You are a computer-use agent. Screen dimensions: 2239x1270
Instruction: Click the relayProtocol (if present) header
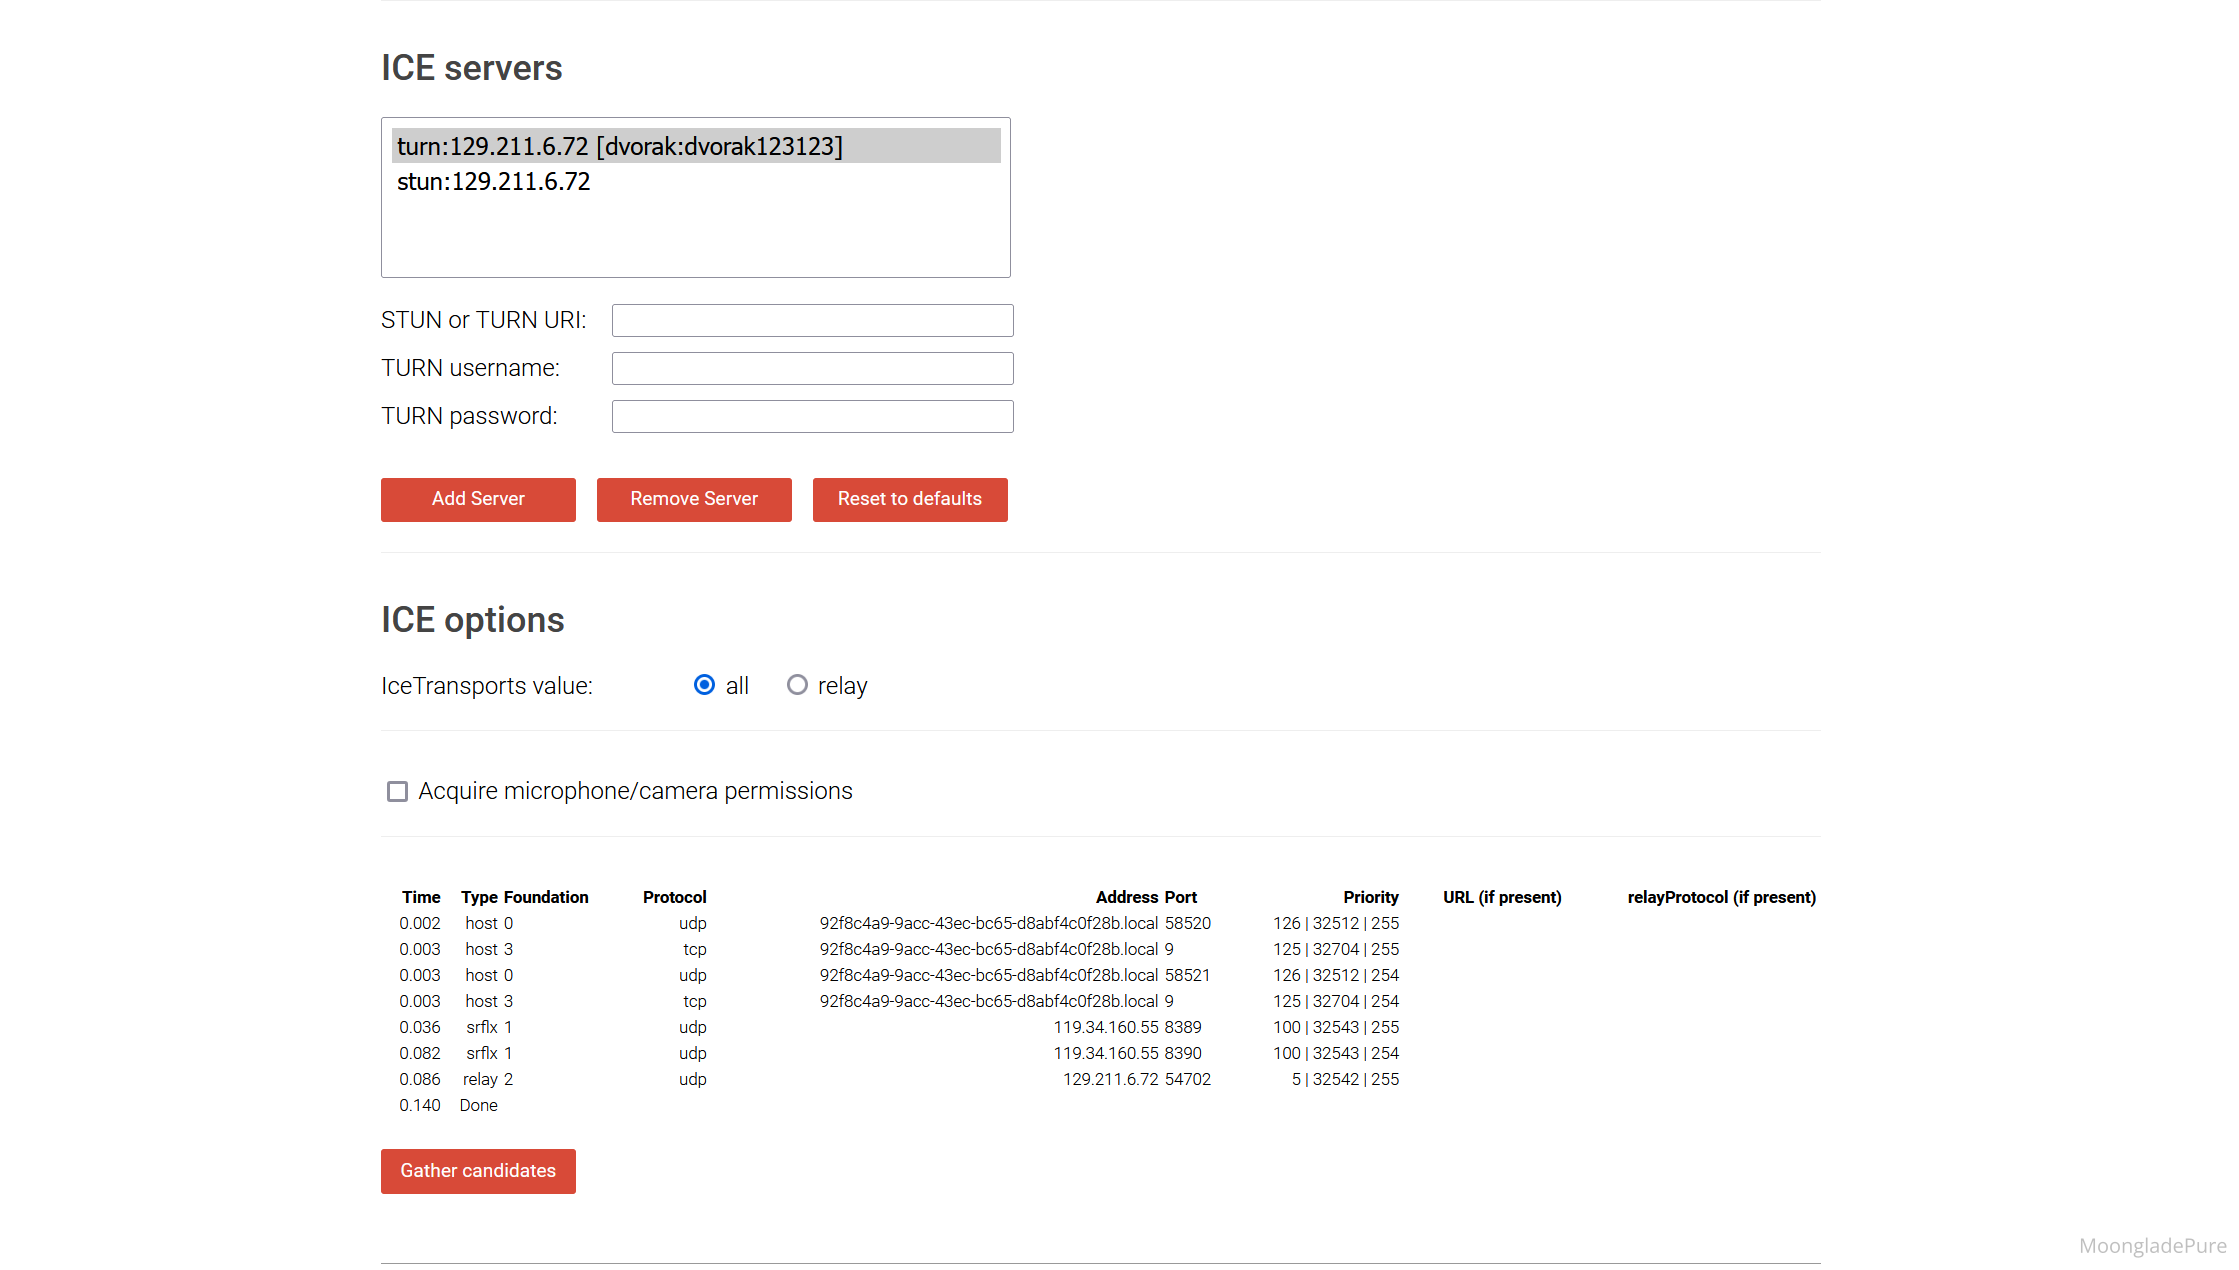(1720, 897)
